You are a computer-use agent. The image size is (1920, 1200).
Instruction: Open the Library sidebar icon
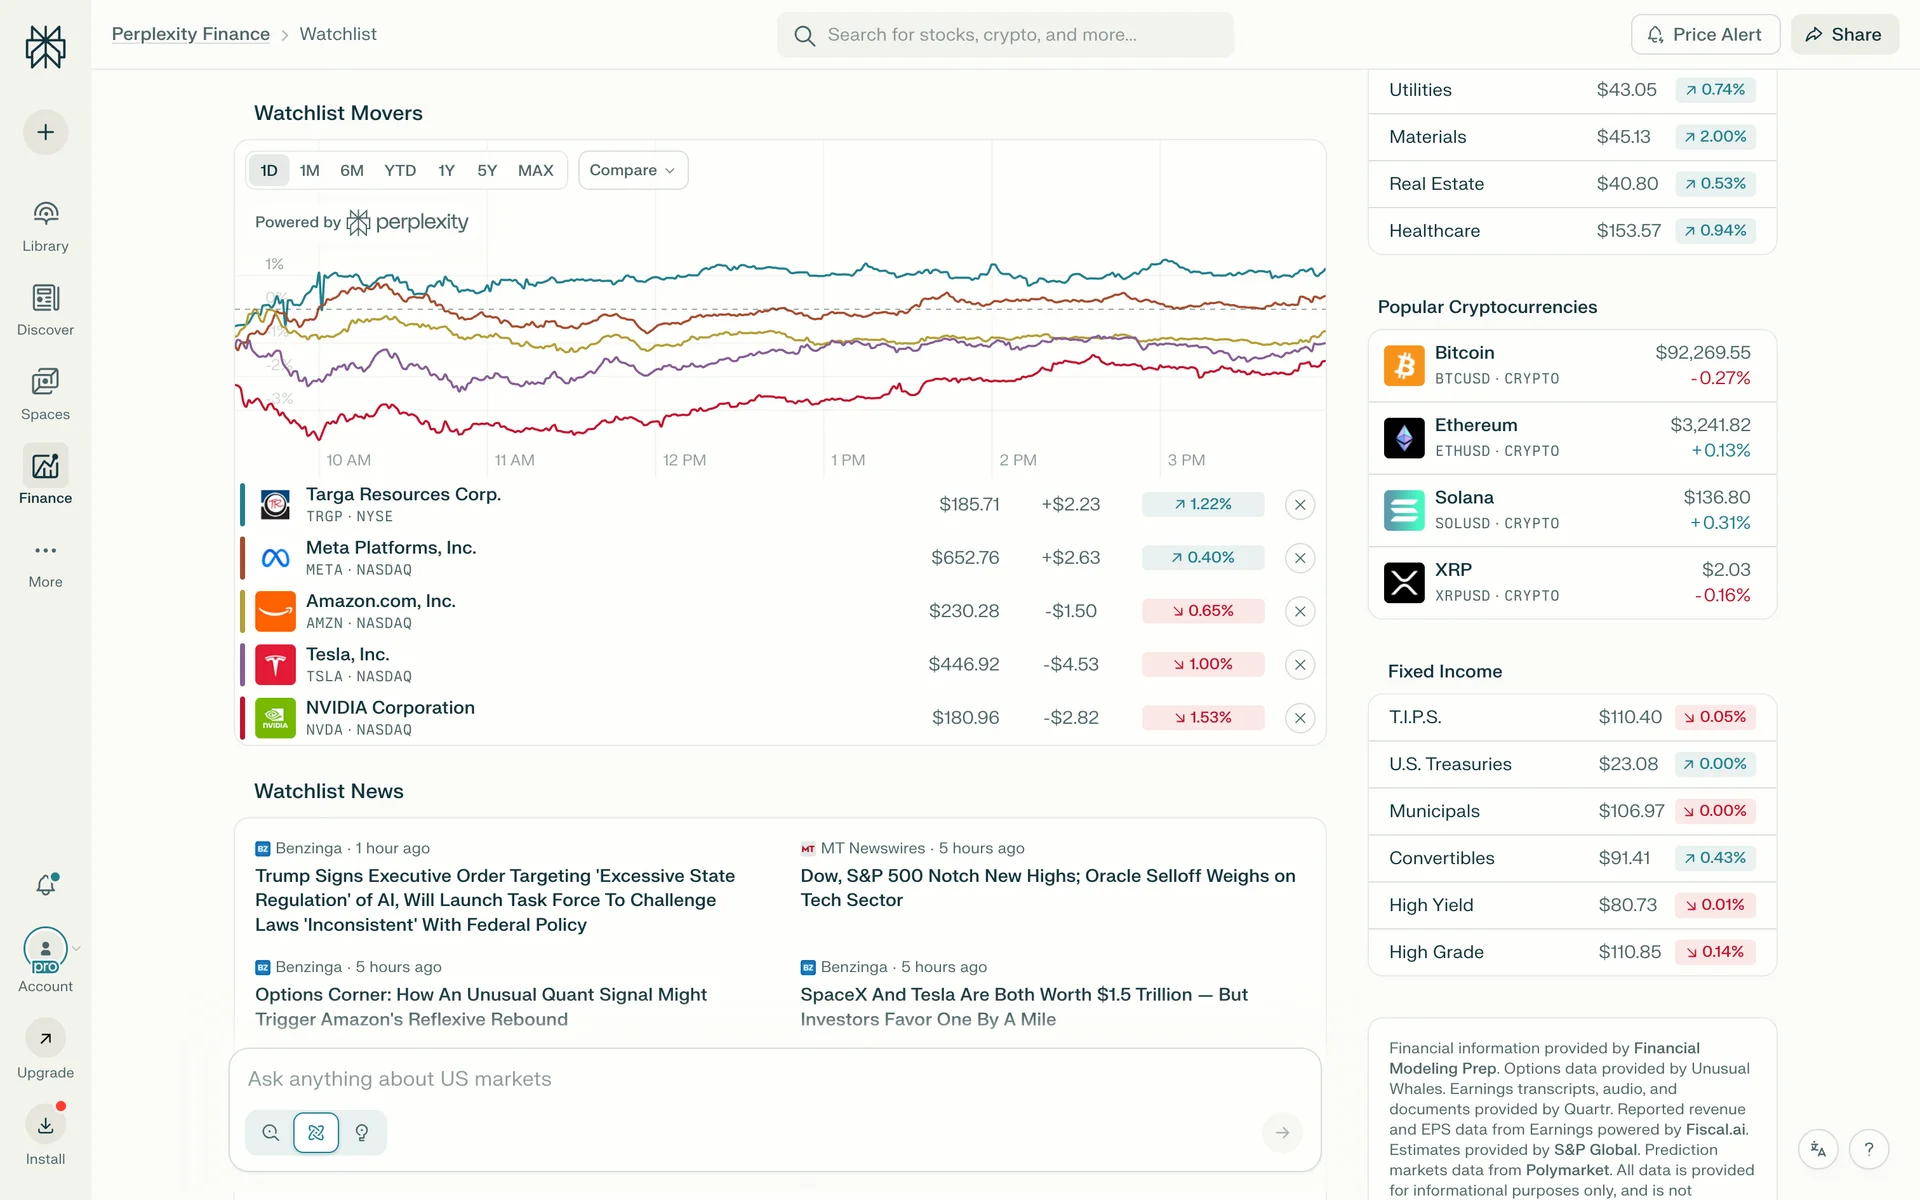45,214
